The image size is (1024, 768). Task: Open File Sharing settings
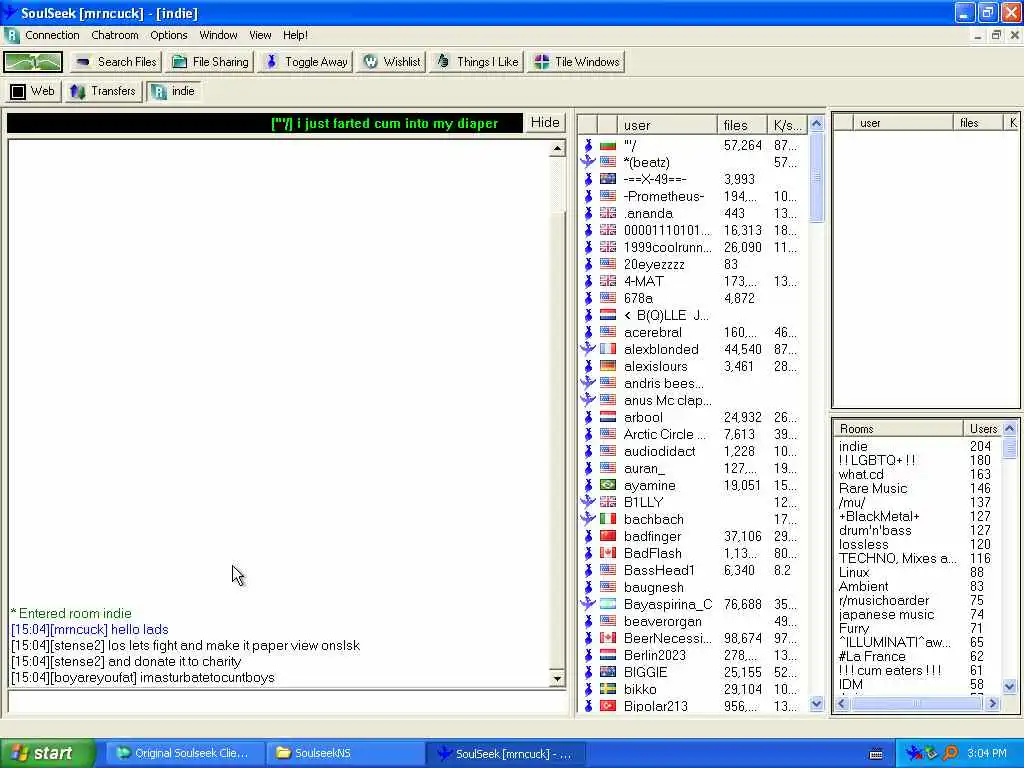(x=210, y=62)
